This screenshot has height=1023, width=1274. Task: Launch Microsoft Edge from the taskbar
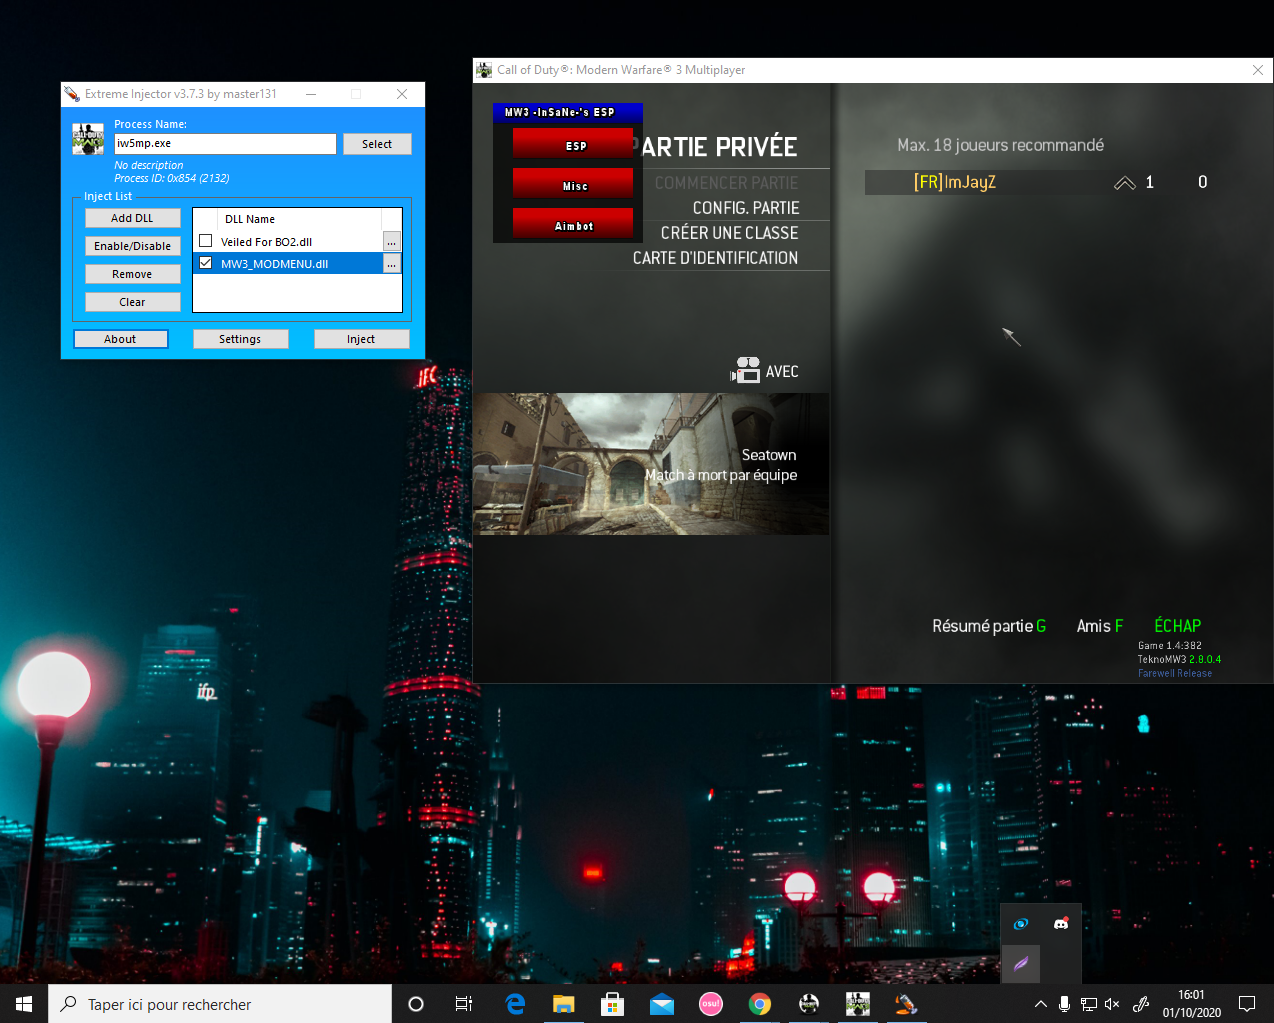point(515,1004)
